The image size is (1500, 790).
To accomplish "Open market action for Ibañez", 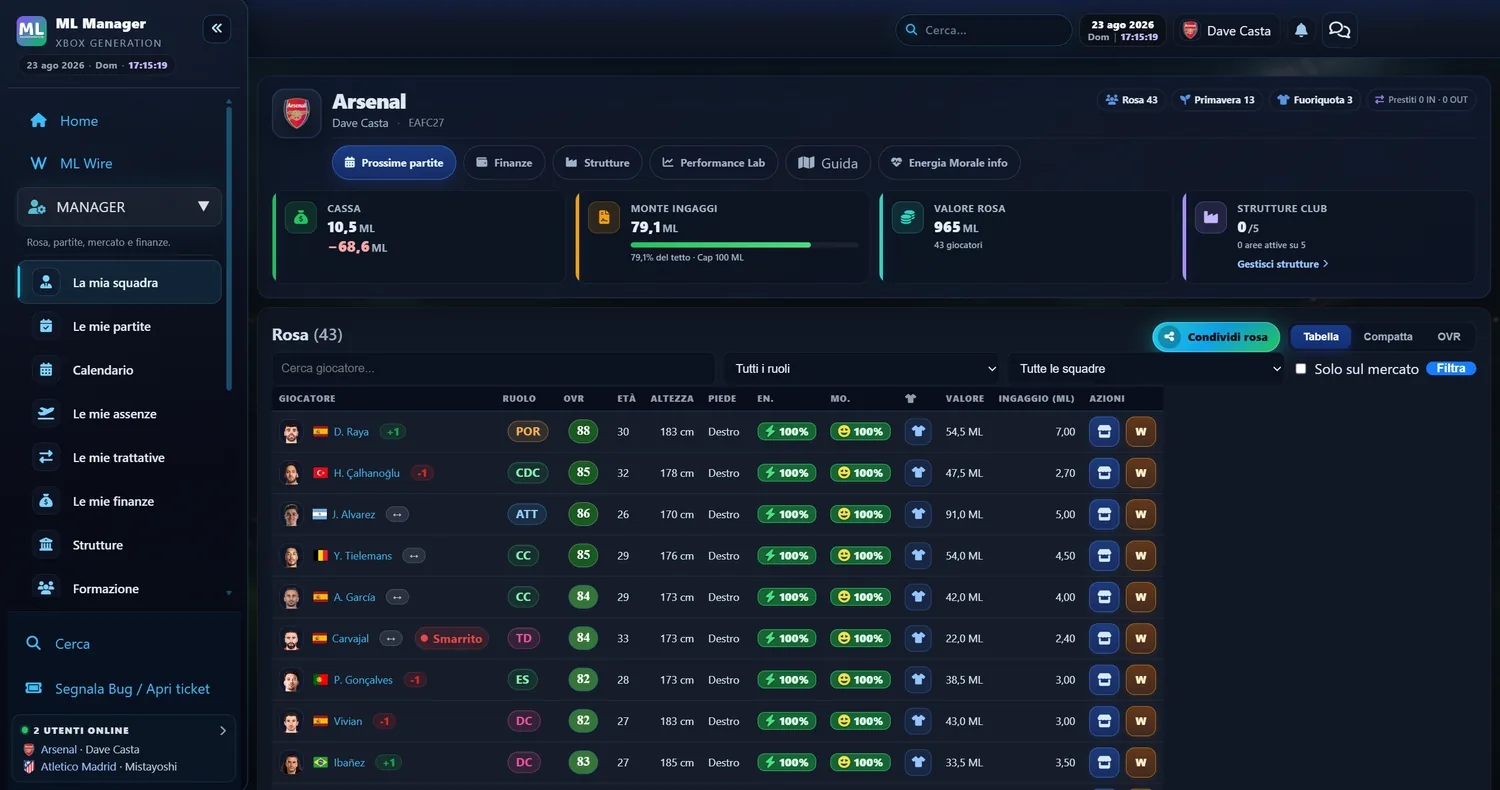I will point(1104,762).
